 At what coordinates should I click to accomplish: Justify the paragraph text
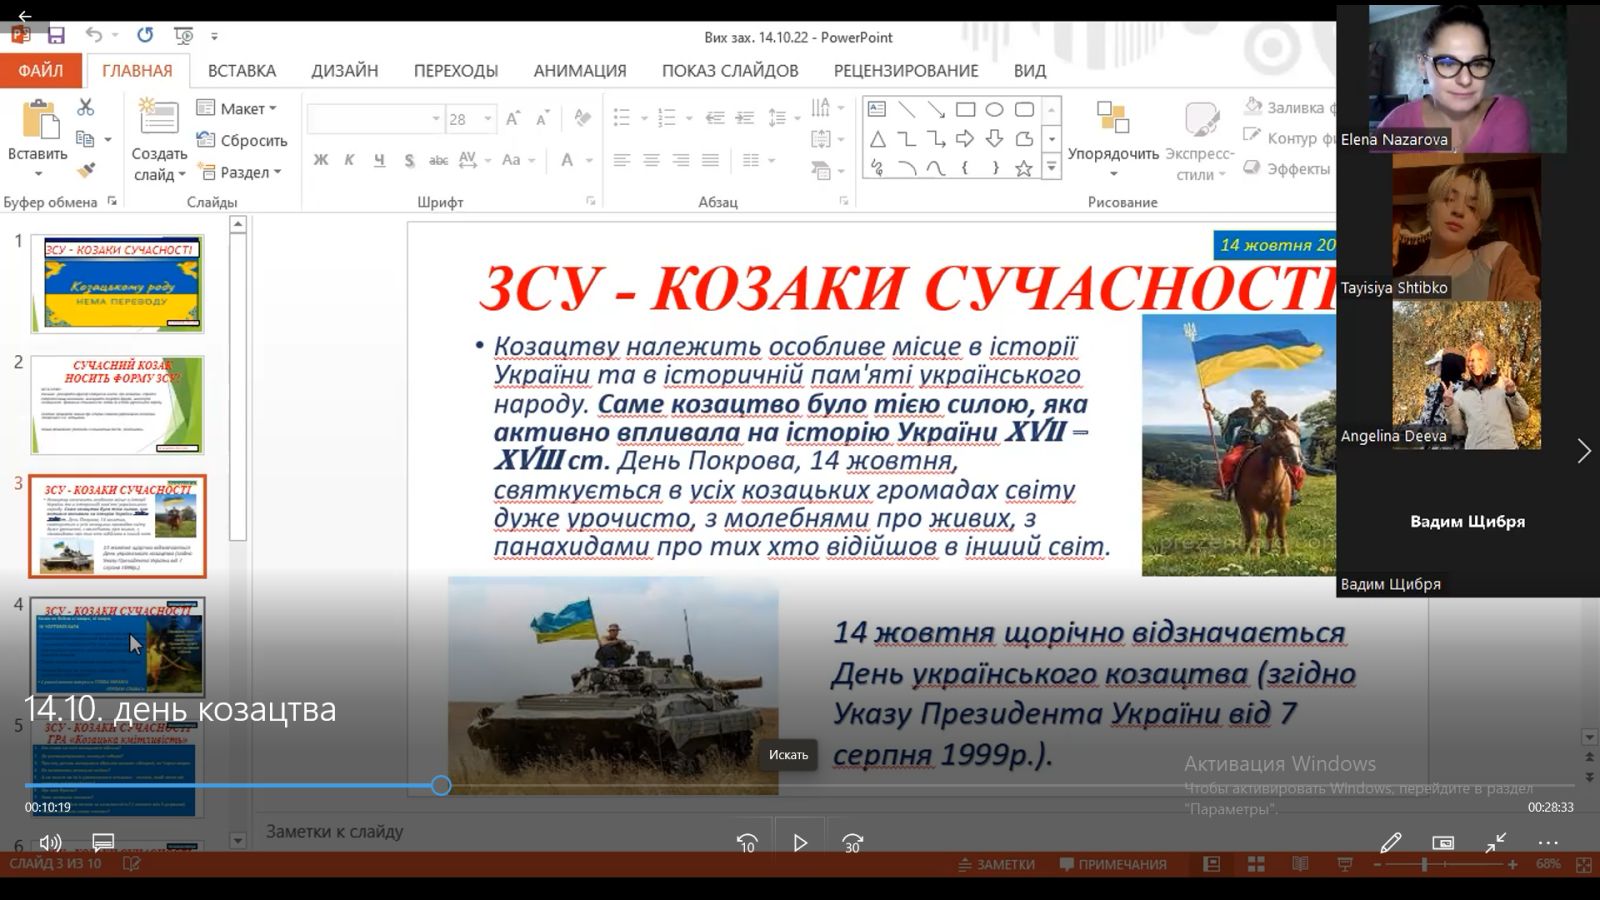pos(710,160)
